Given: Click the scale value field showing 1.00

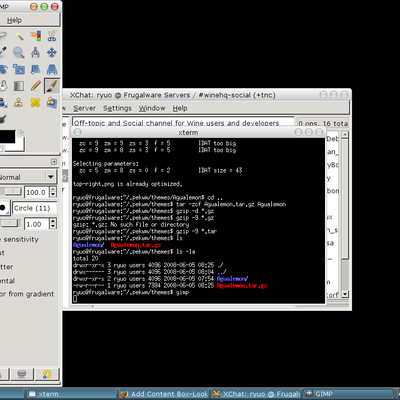Looking at the screenshot, I should 37,224.
